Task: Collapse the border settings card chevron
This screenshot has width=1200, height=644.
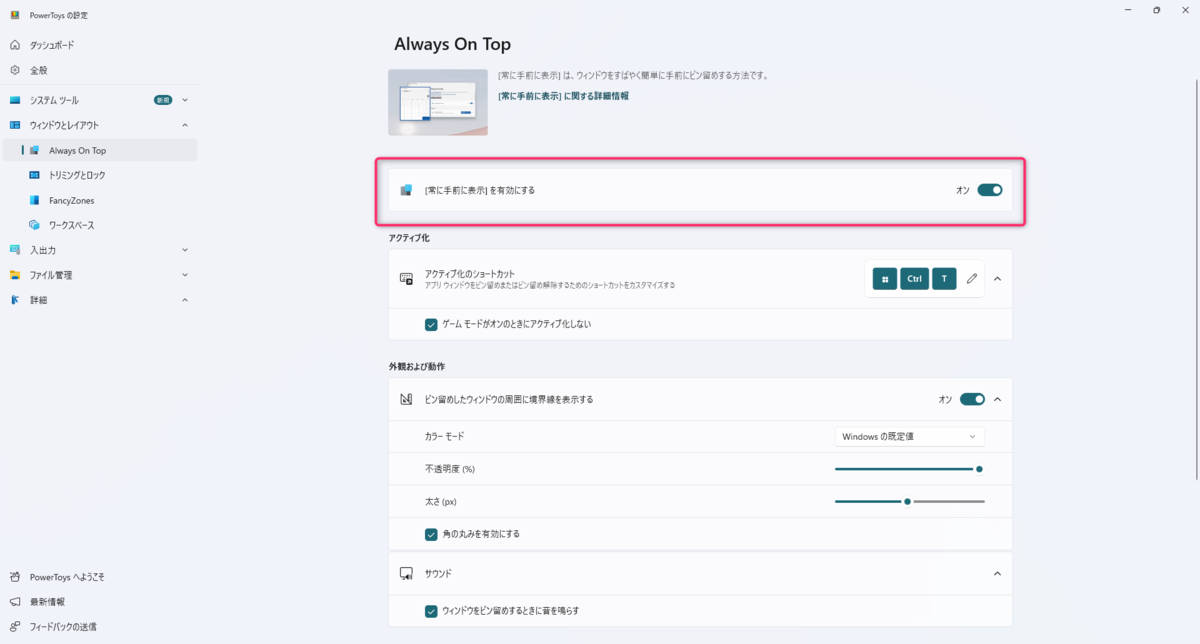Action: (997, 399)
